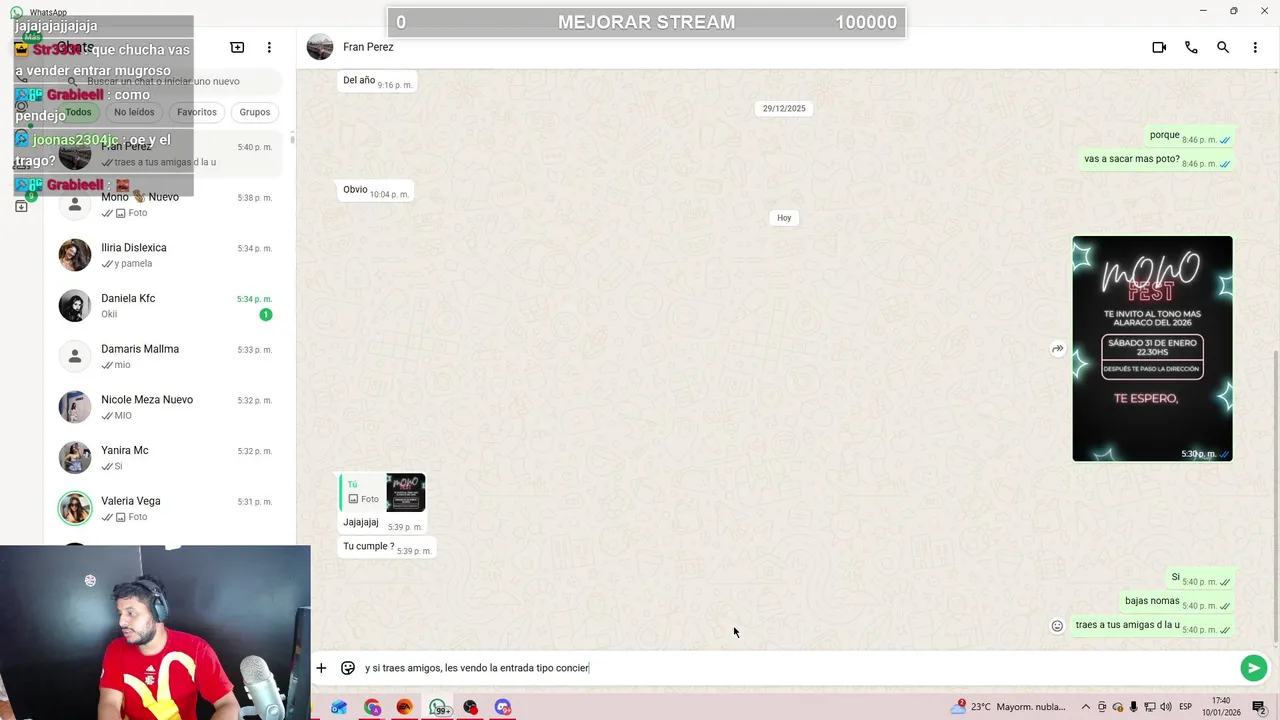Click WhatsApp taskbar icon with 99+ badge

tap(438, 707)
